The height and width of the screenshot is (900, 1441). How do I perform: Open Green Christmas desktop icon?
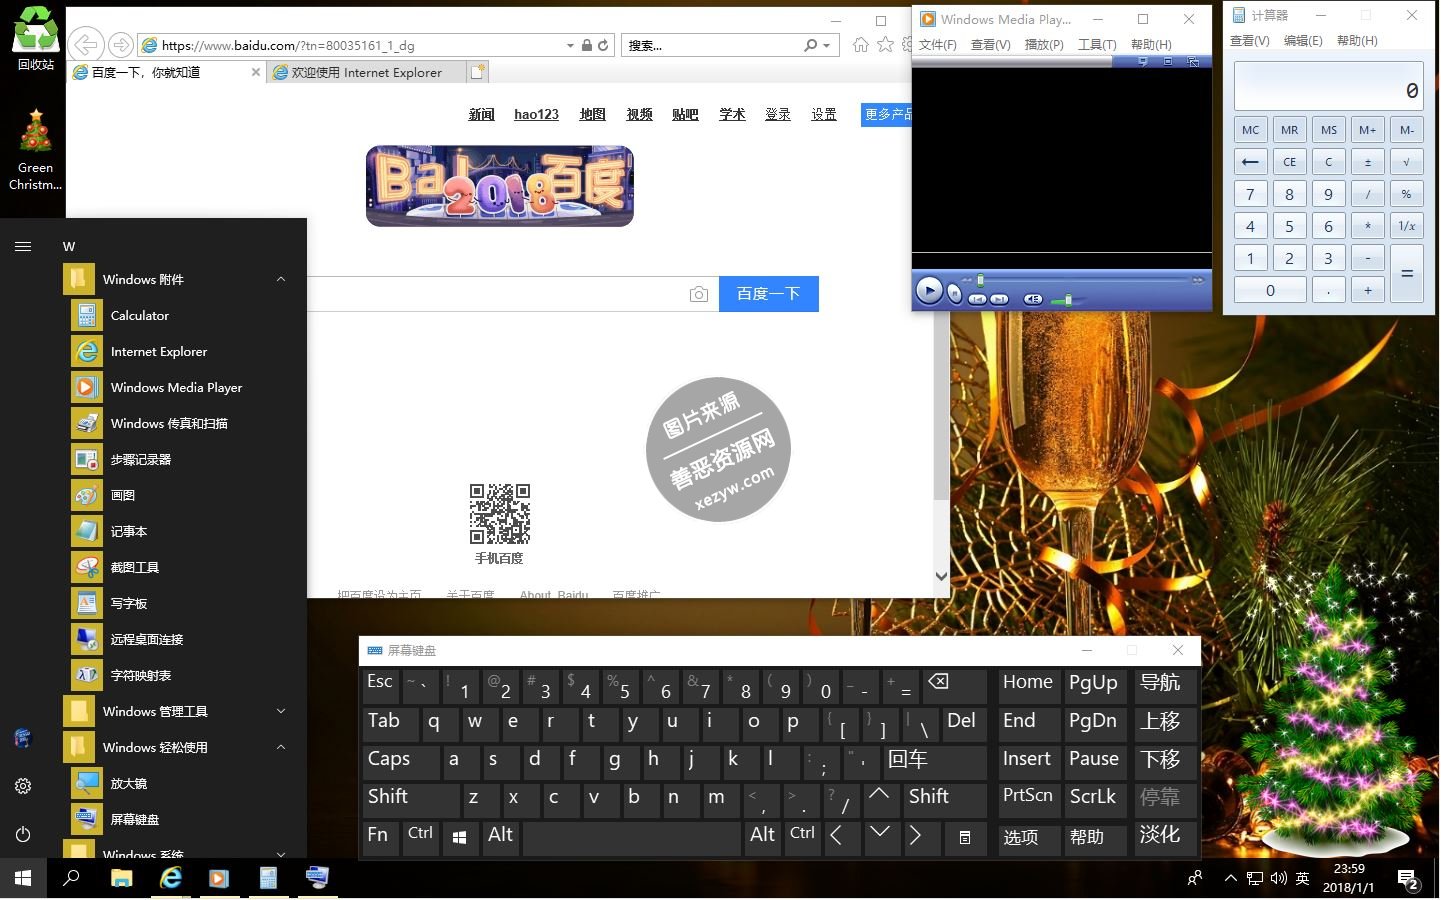(36, 150)
